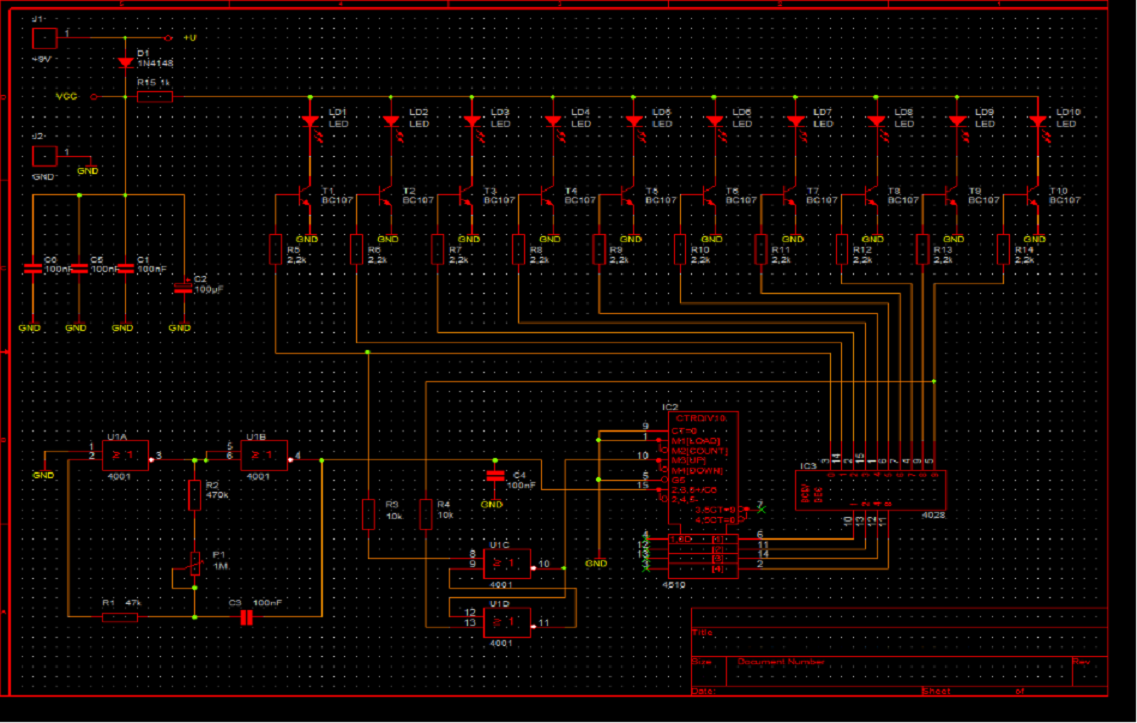The width and height of the screenshot is (1137, 723).
Task: Click the VCC net label terminal
Action: click(x=94, y=96)
